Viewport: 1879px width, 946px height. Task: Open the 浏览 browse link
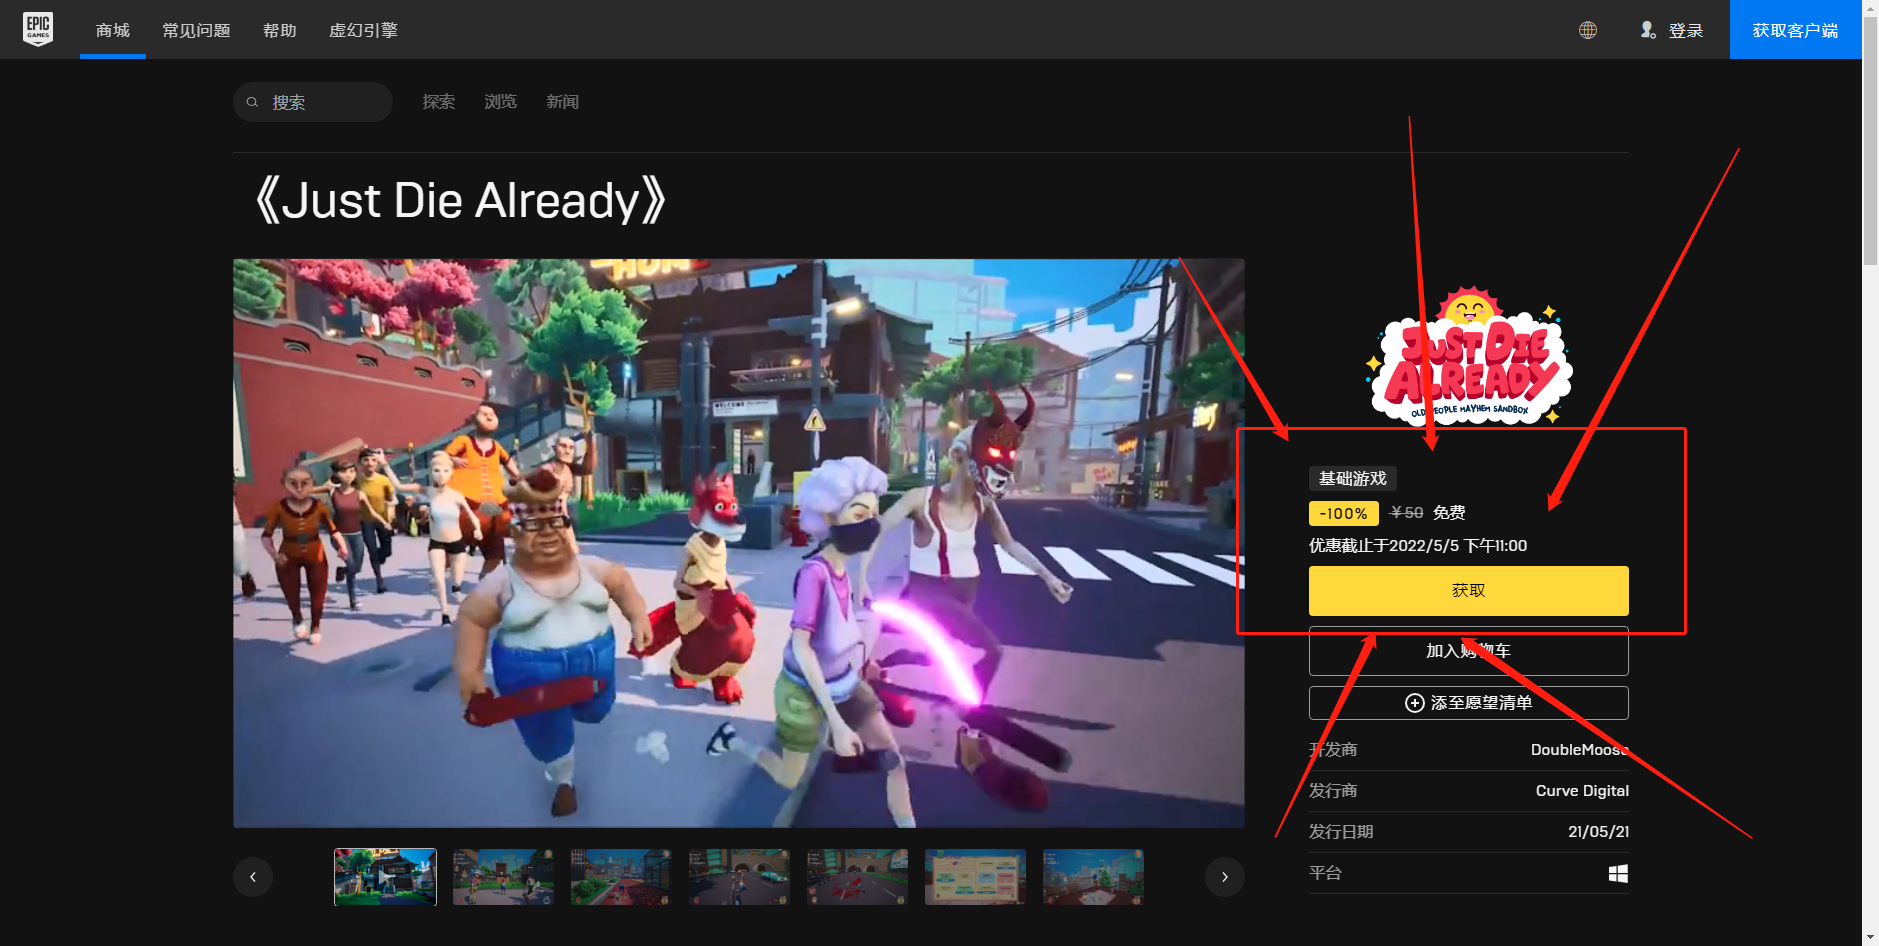pos(500,102)
